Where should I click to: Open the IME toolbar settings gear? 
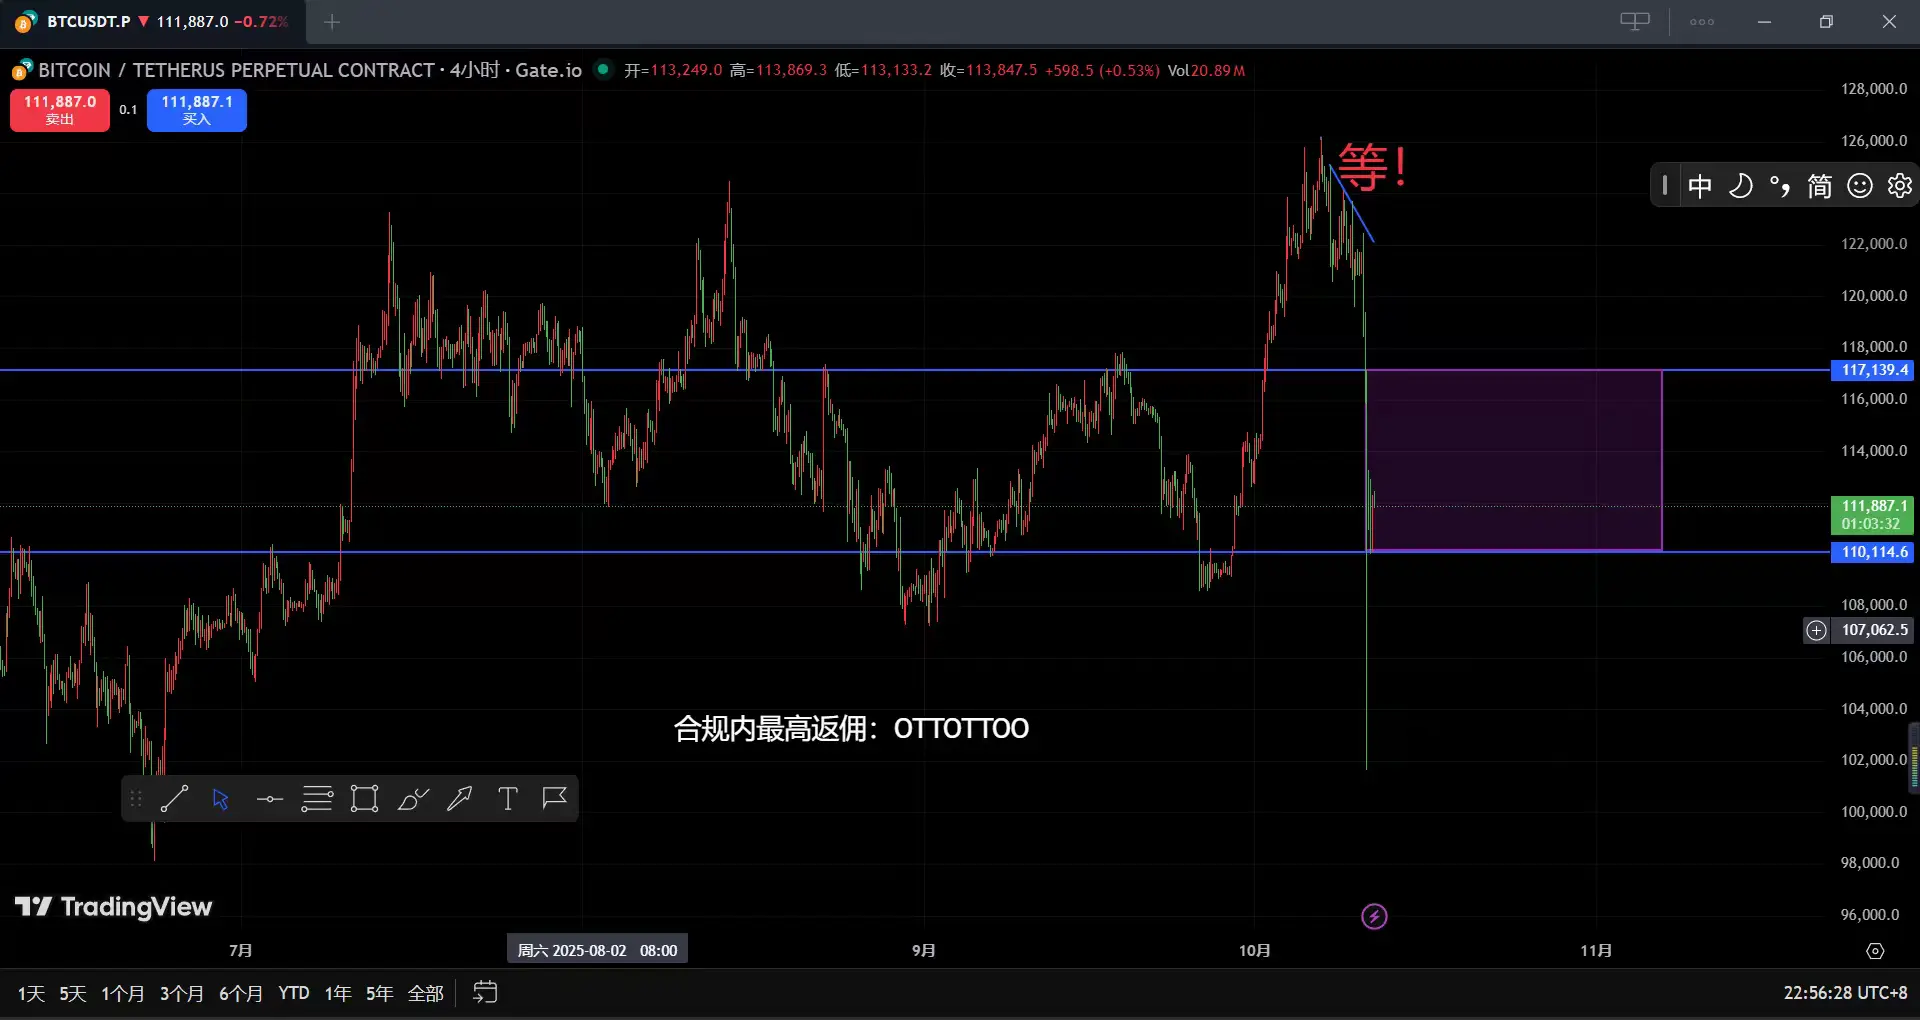(x=1900, y=186)
